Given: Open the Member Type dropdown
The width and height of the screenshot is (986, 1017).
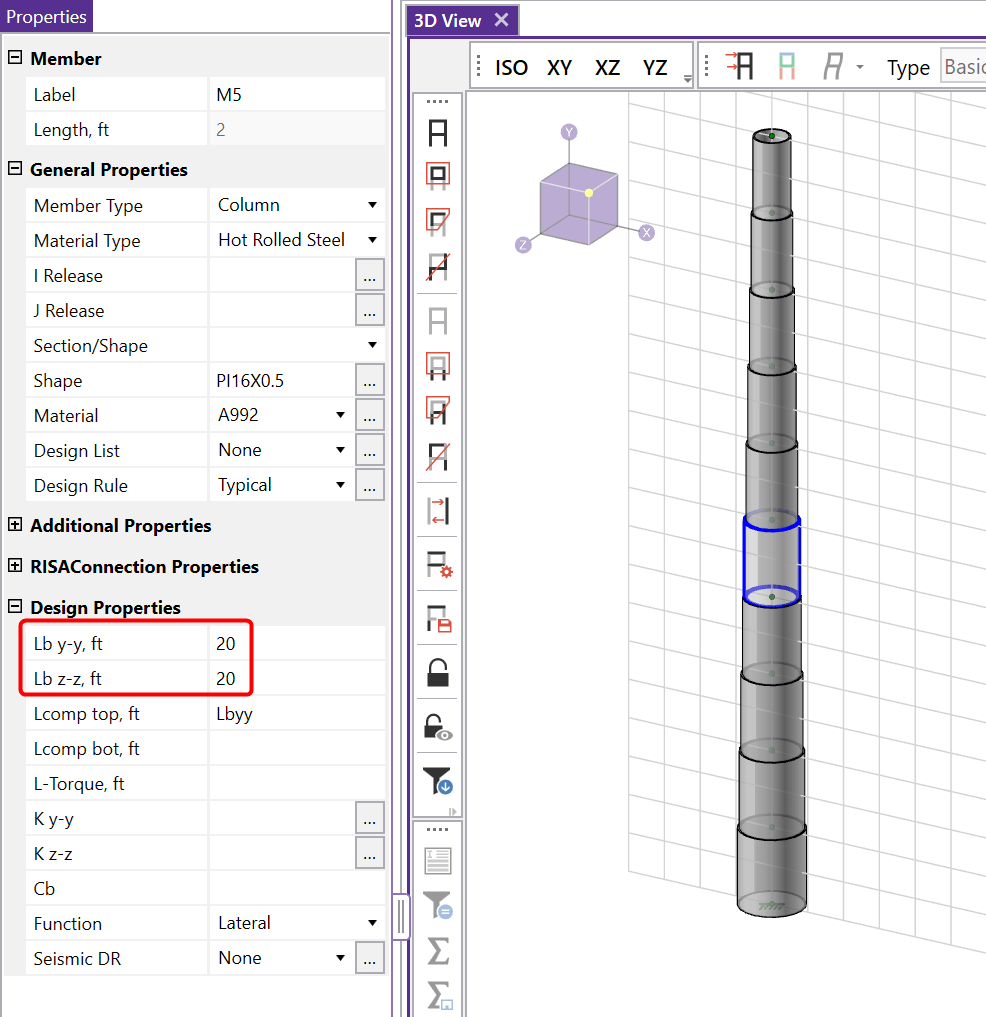Looking at the screenshot, I should coord(372,205).
